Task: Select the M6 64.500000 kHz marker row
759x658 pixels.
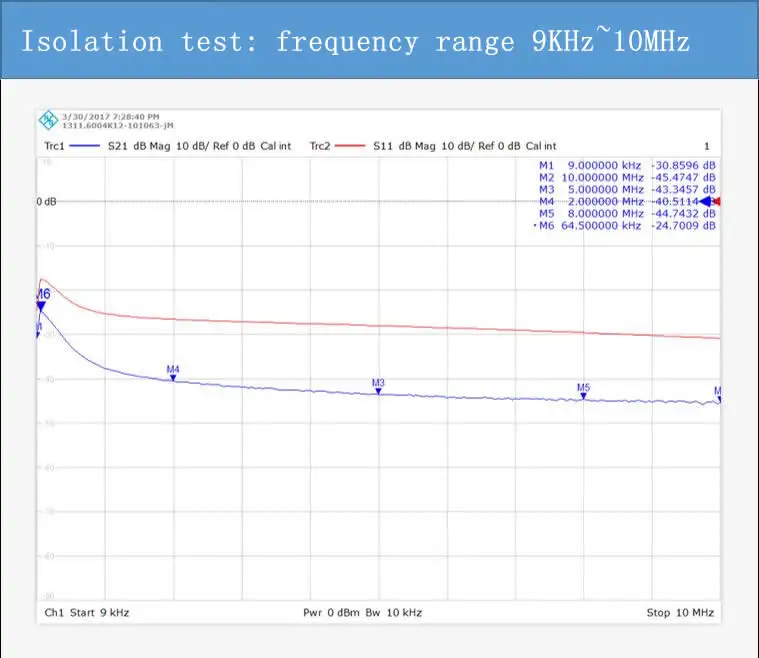Action: pos(624,225)
